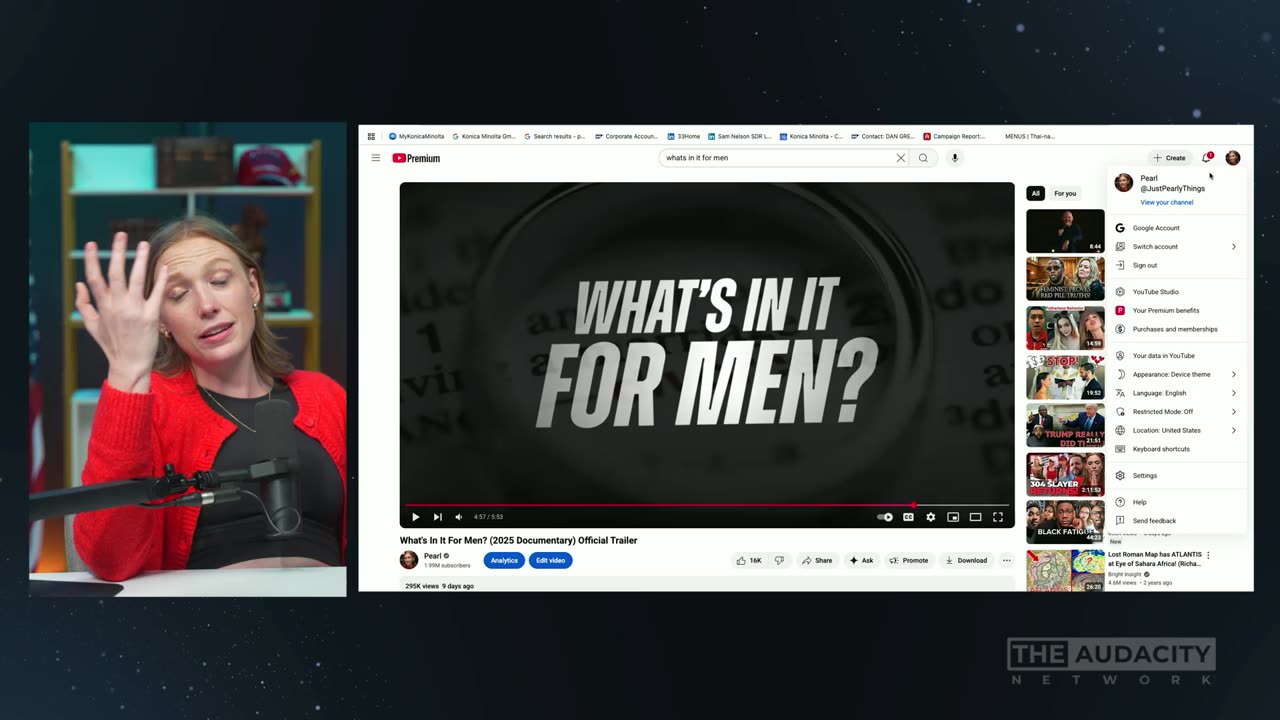The height and width of the screenshot is (720, 1280).
Task: Click the Edit video button
Action: [x=551, y=560]
